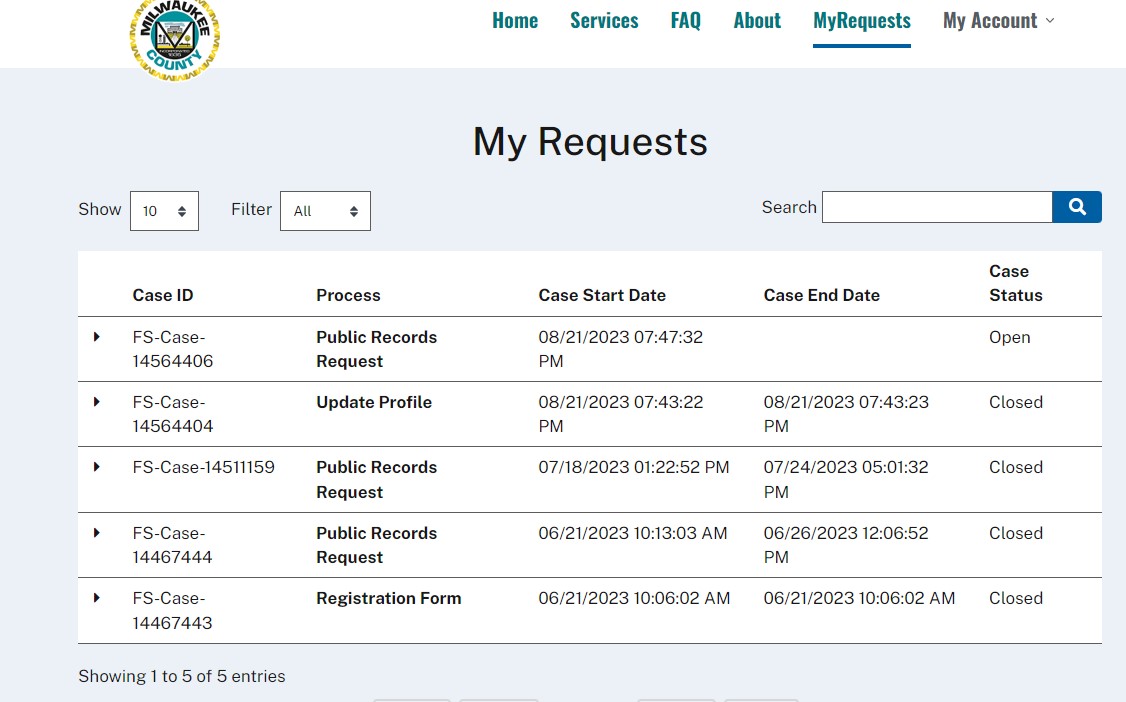1126x702 pixels.
Task: Click Closed status for FS-Case-14511159
Action: point(1015,467)
